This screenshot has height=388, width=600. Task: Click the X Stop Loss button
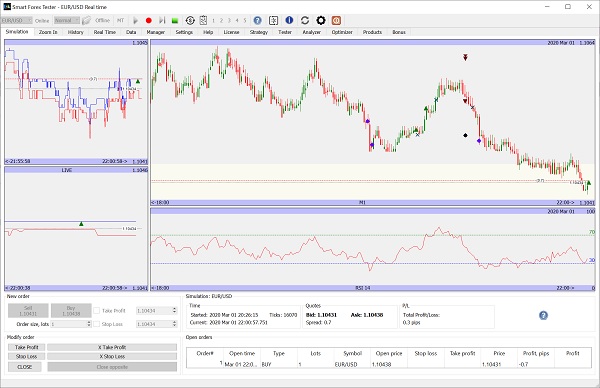(112, 356)
